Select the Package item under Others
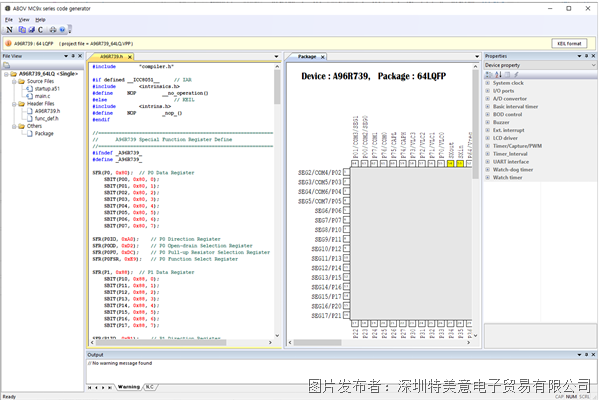Screen dimensions: 600x400 (x=44, y=134)
